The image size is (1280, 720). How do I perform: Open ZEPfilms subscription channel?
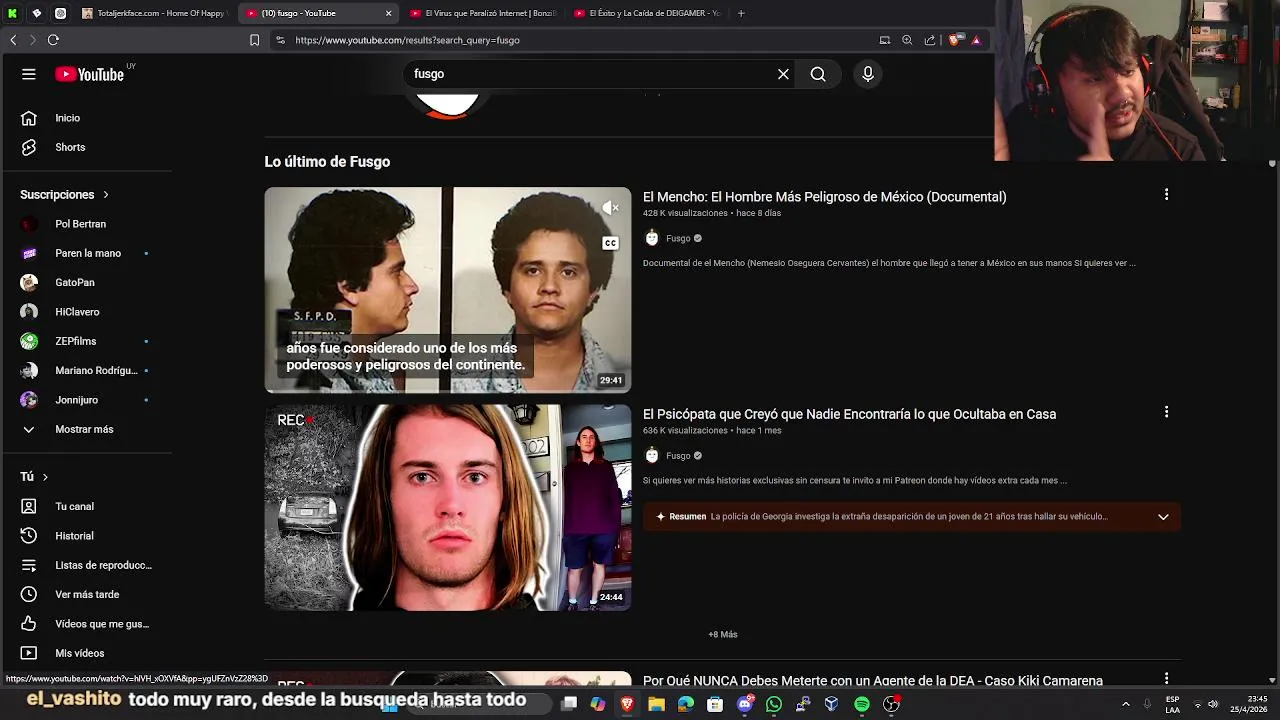click(88, 341)
